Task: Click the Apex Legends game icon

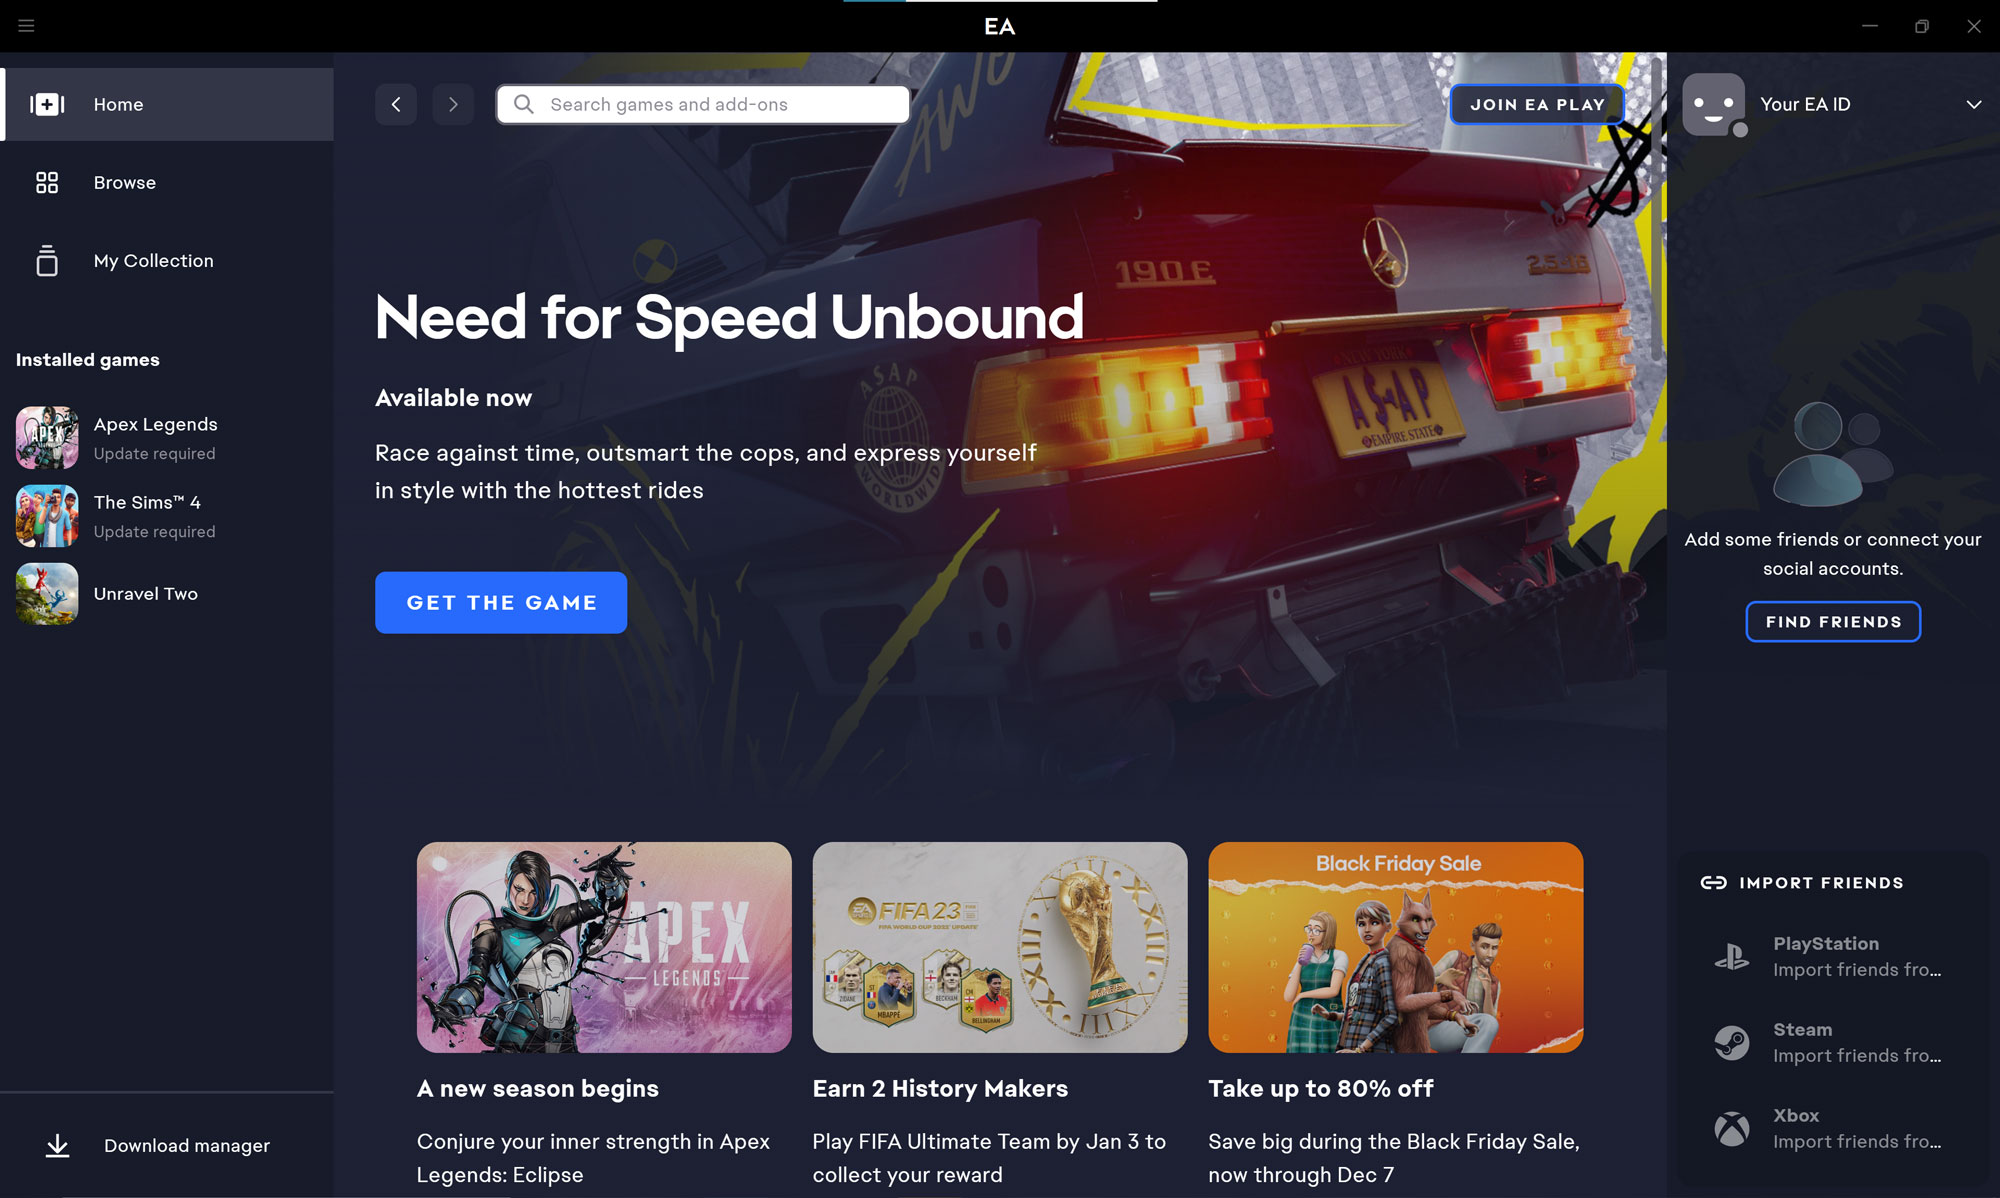Action: [x=47, y=436]
